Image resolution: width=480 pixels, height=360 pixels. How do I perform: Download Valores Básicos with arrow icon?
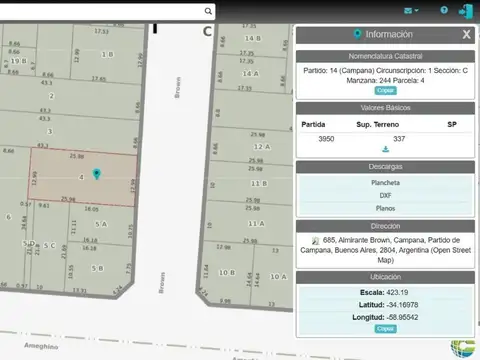[385, 149]
